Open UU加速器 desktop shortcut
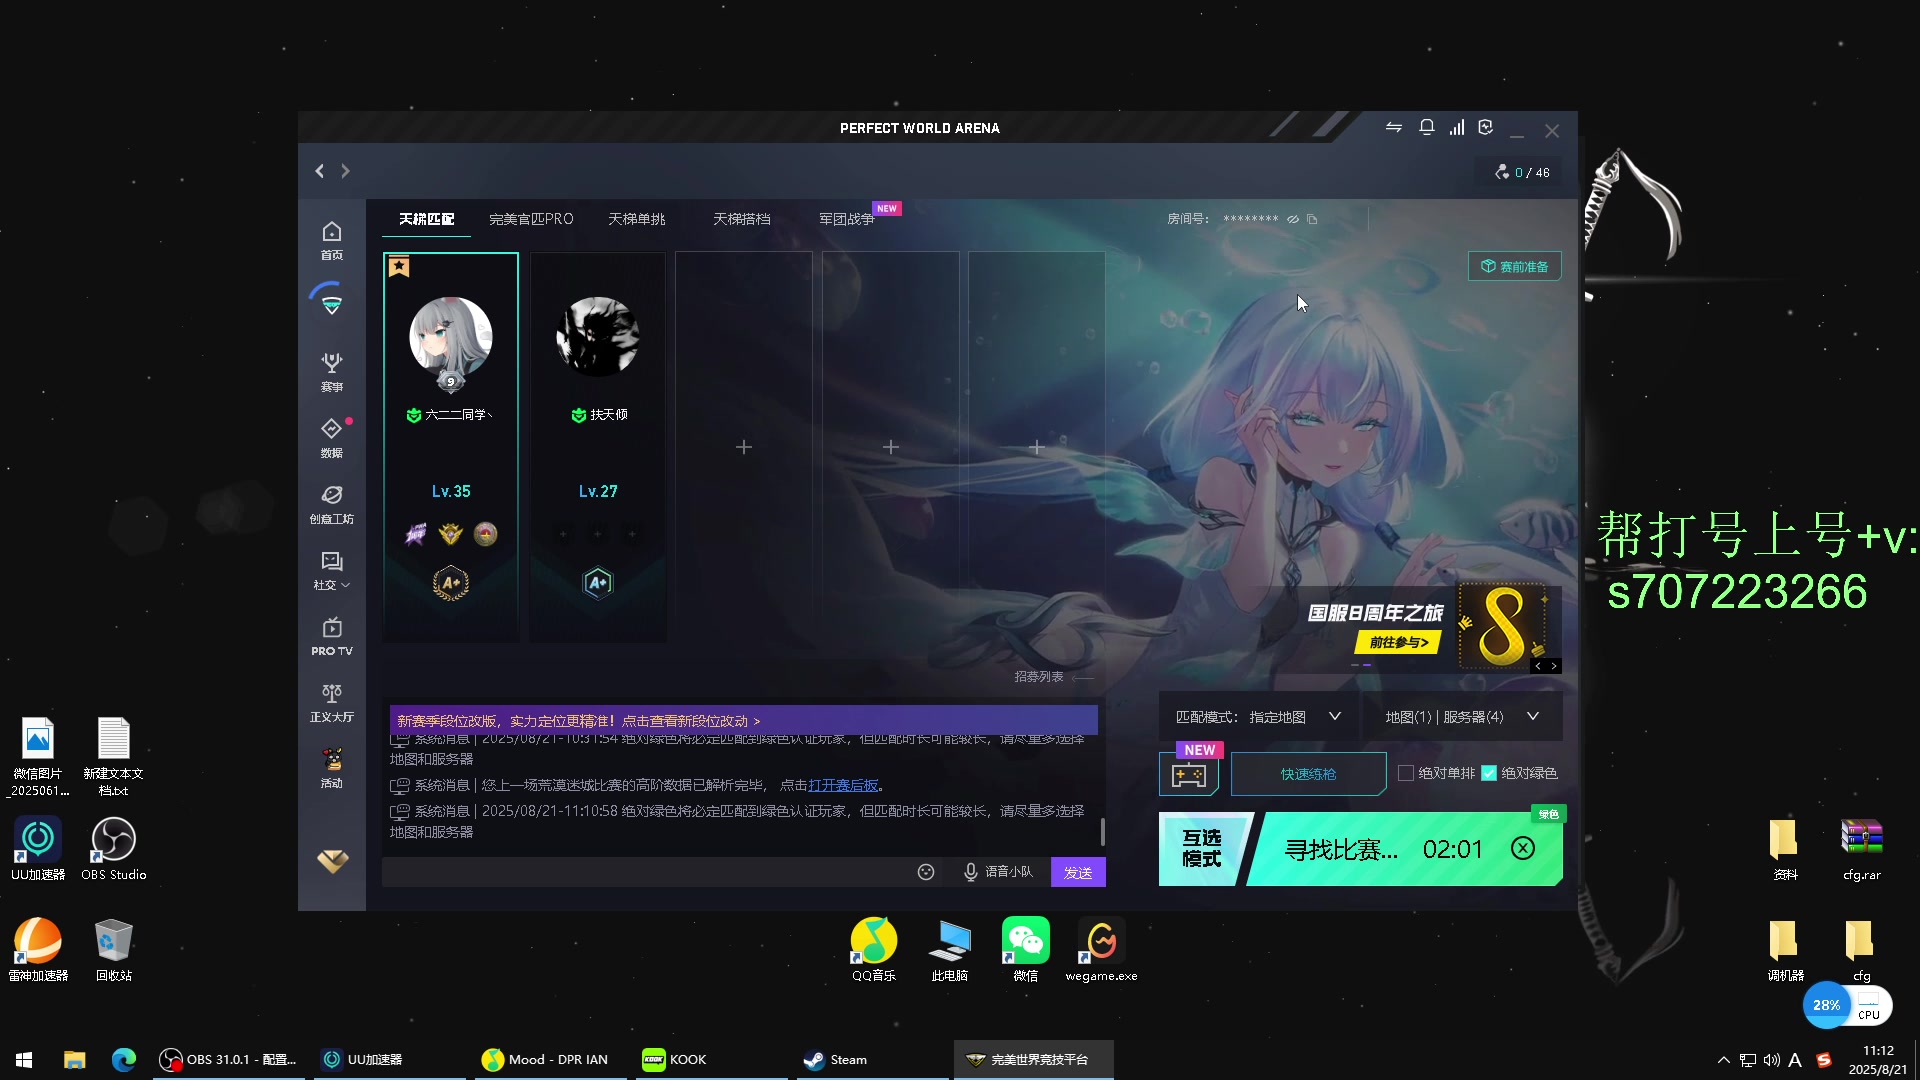Screen dimensions: 1920x1080 tap(38, 849)
